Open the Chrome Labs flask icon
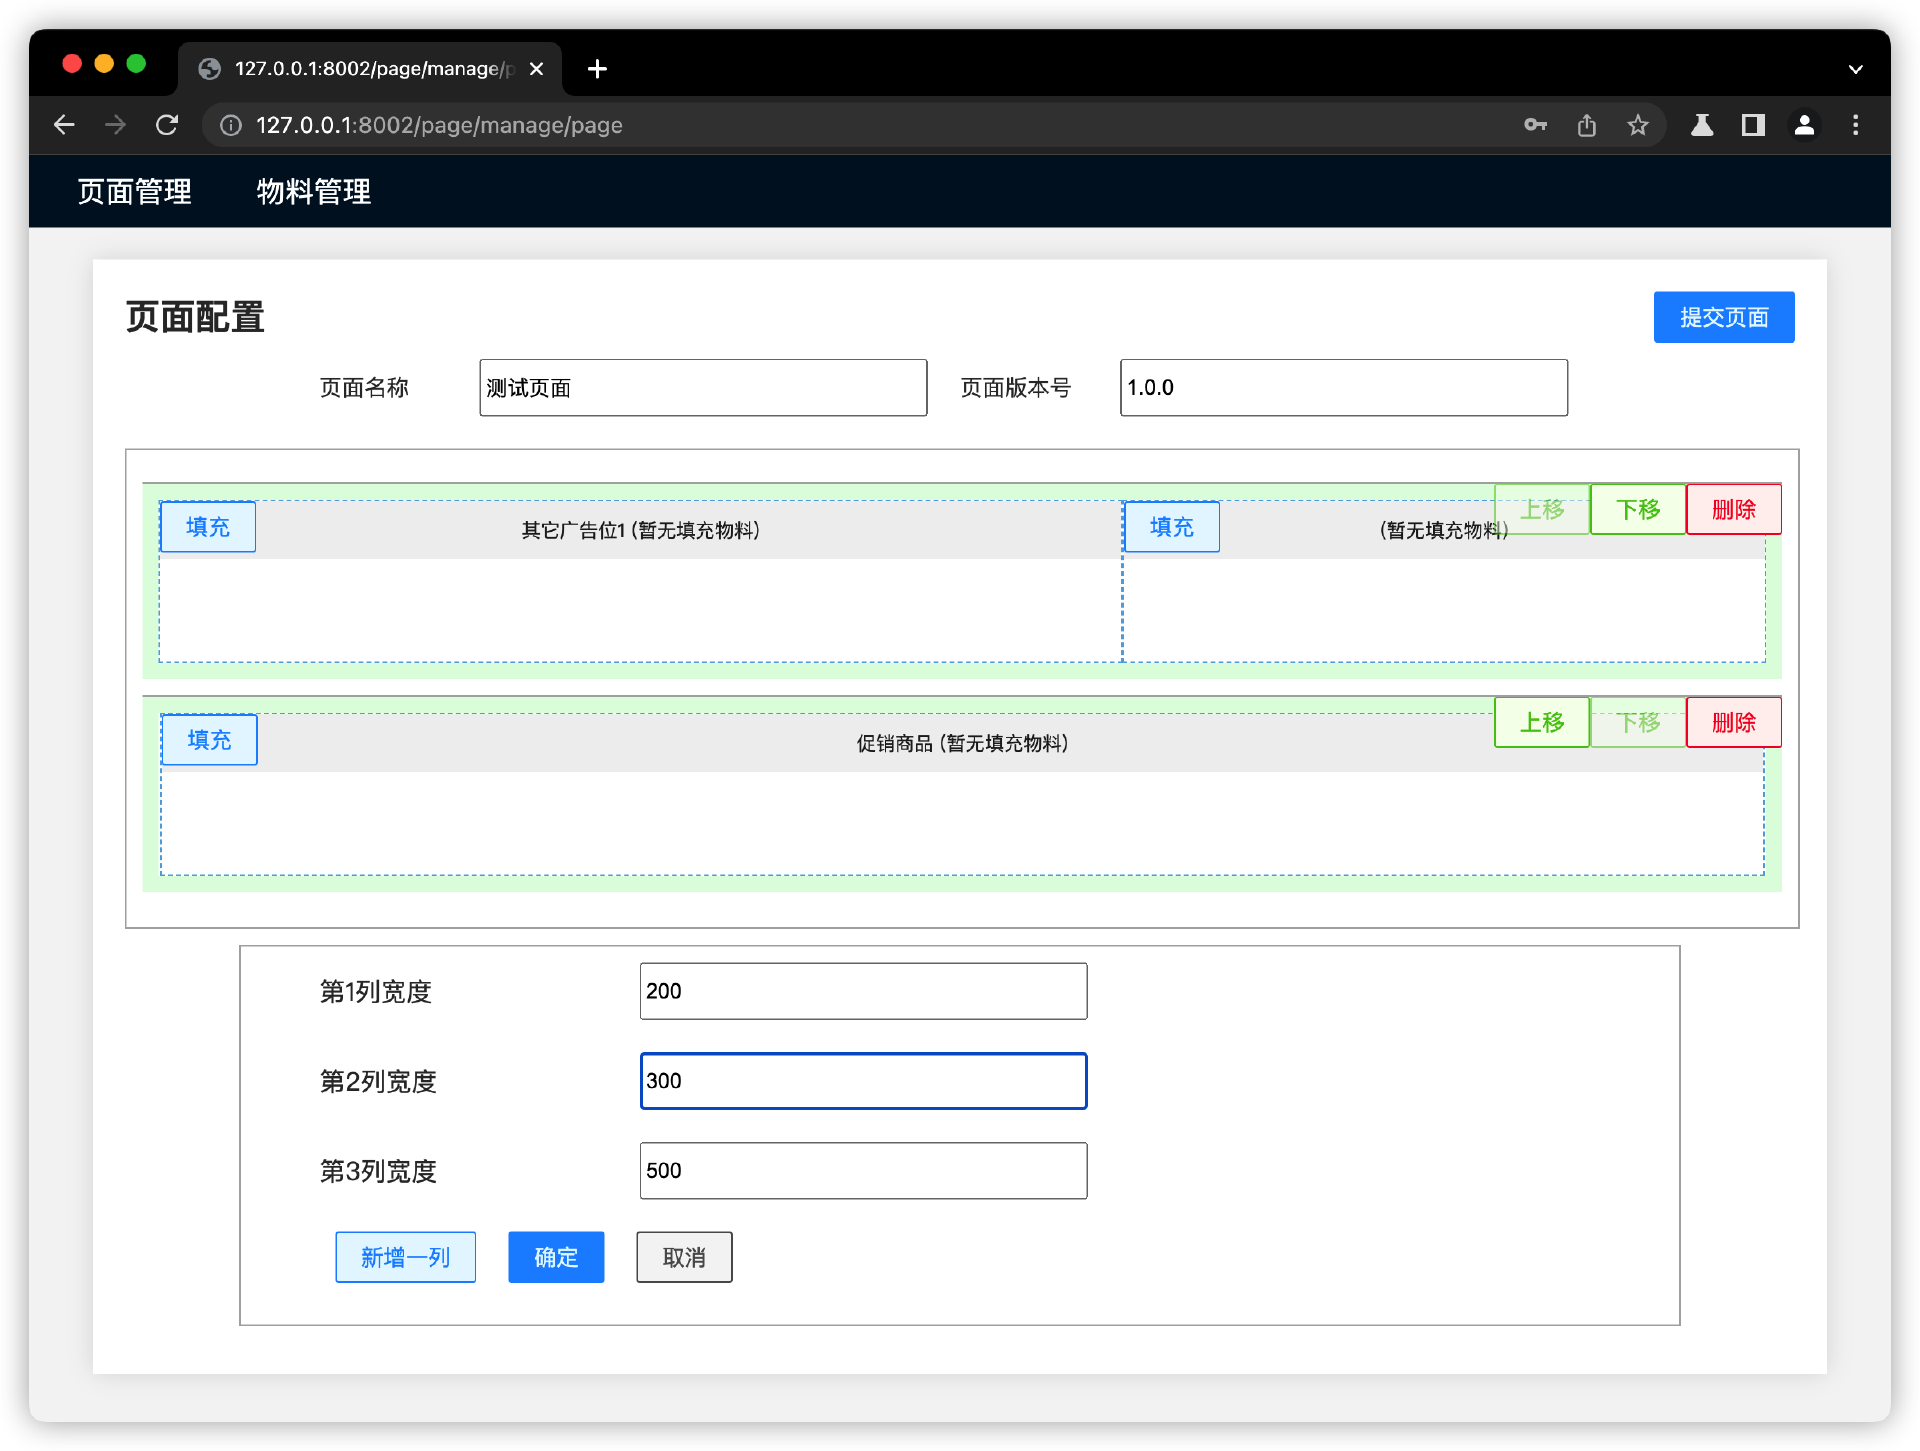The image size is (1920, 1451). [1702, 125]
